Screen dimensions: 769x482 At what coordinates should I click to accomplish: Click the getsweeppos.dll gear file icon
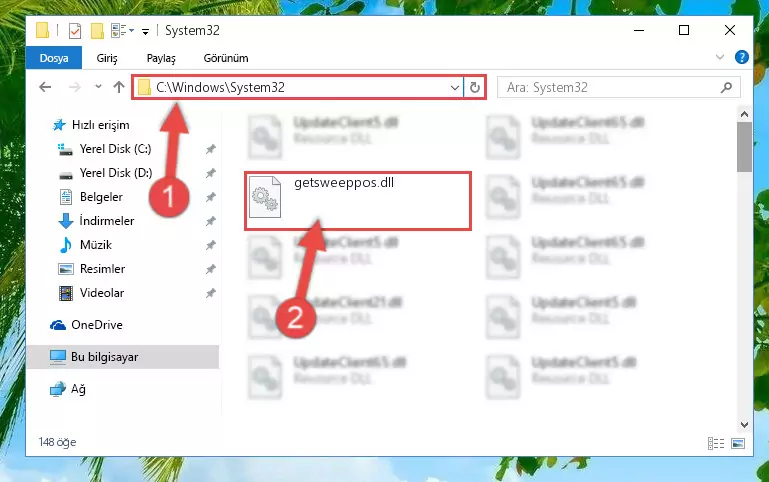[265, 197]
